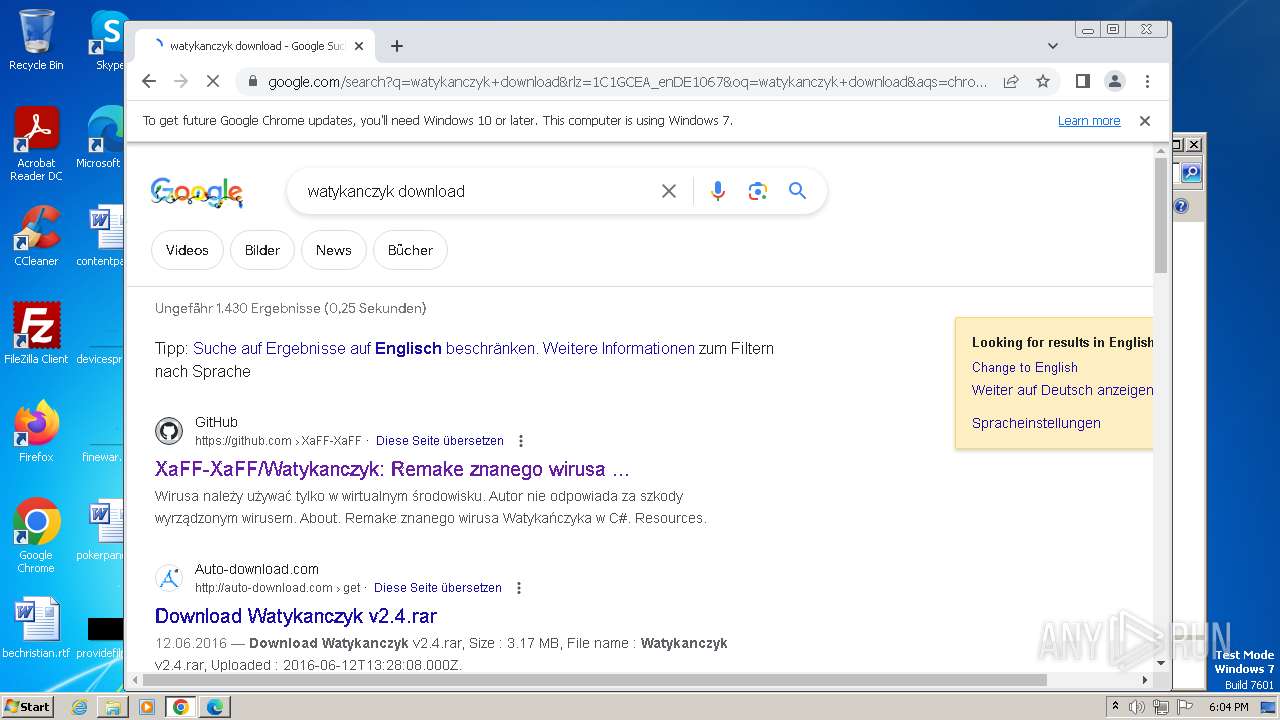1280x720 pixels.
Task: Switch to the Bilder filter
Action: point(262,250)
